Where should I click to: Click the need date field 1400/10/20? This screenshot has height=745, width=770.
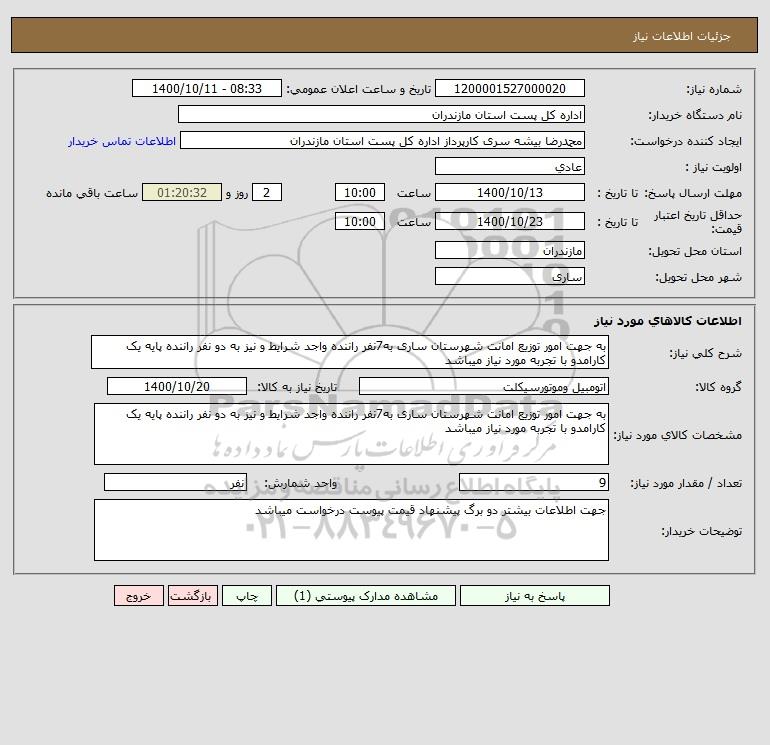point(177,386)
